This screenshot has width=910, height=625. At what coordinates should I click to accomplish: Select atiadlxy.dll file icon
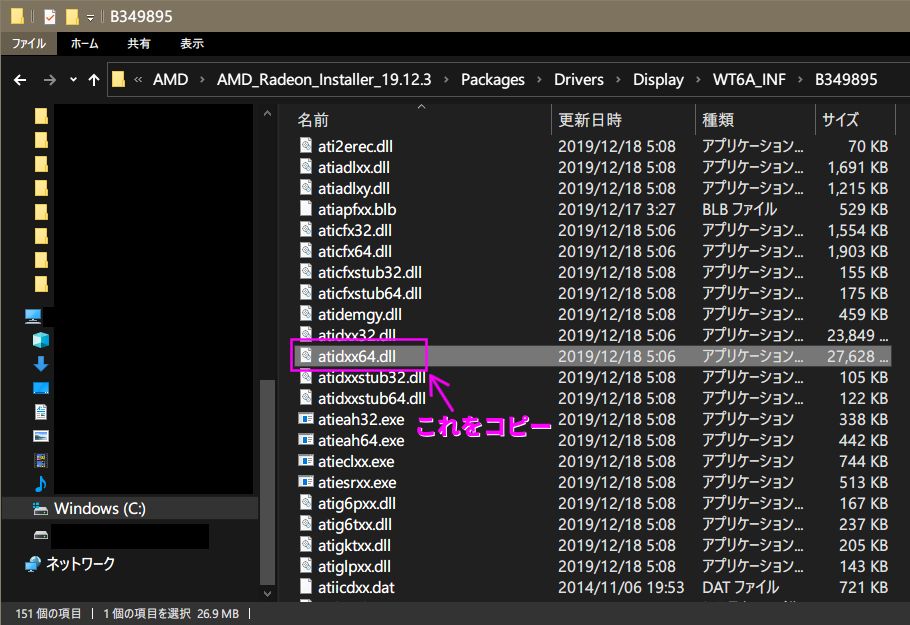tap(306, 187)
